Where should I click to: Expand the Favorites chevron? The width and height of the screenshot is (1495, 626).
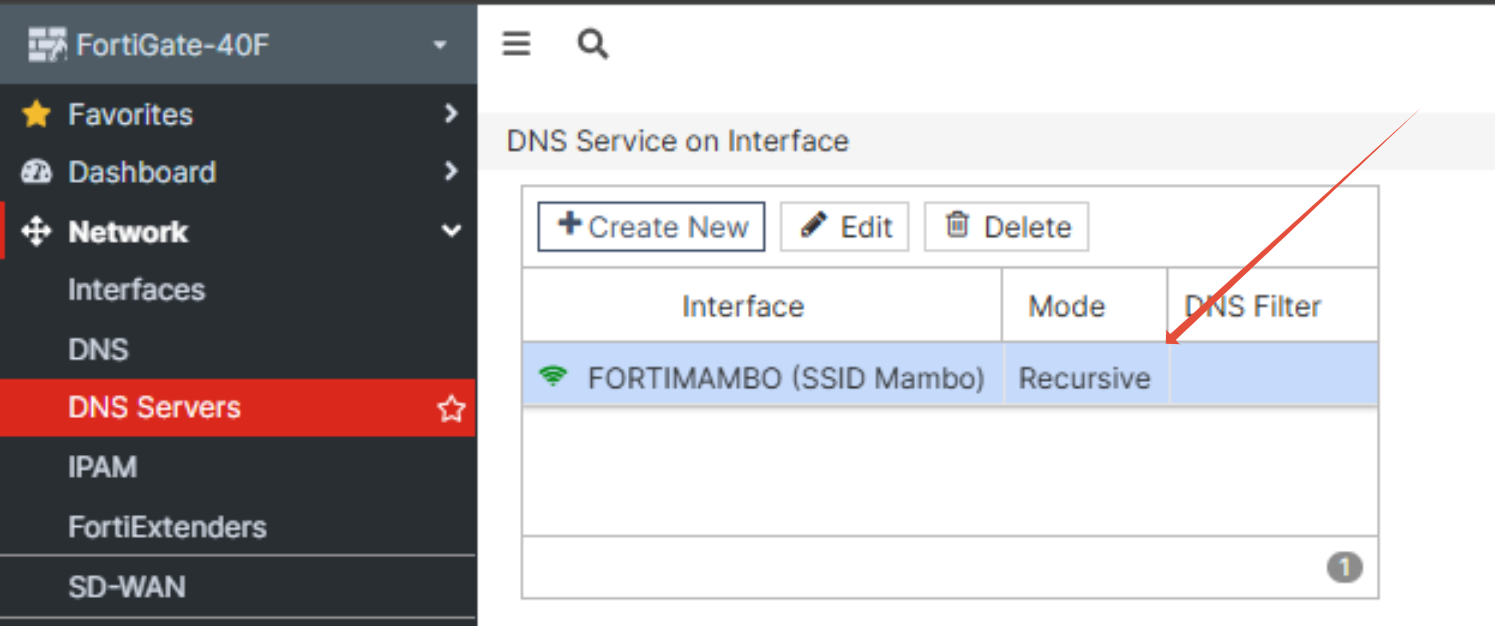pos(451,113)
